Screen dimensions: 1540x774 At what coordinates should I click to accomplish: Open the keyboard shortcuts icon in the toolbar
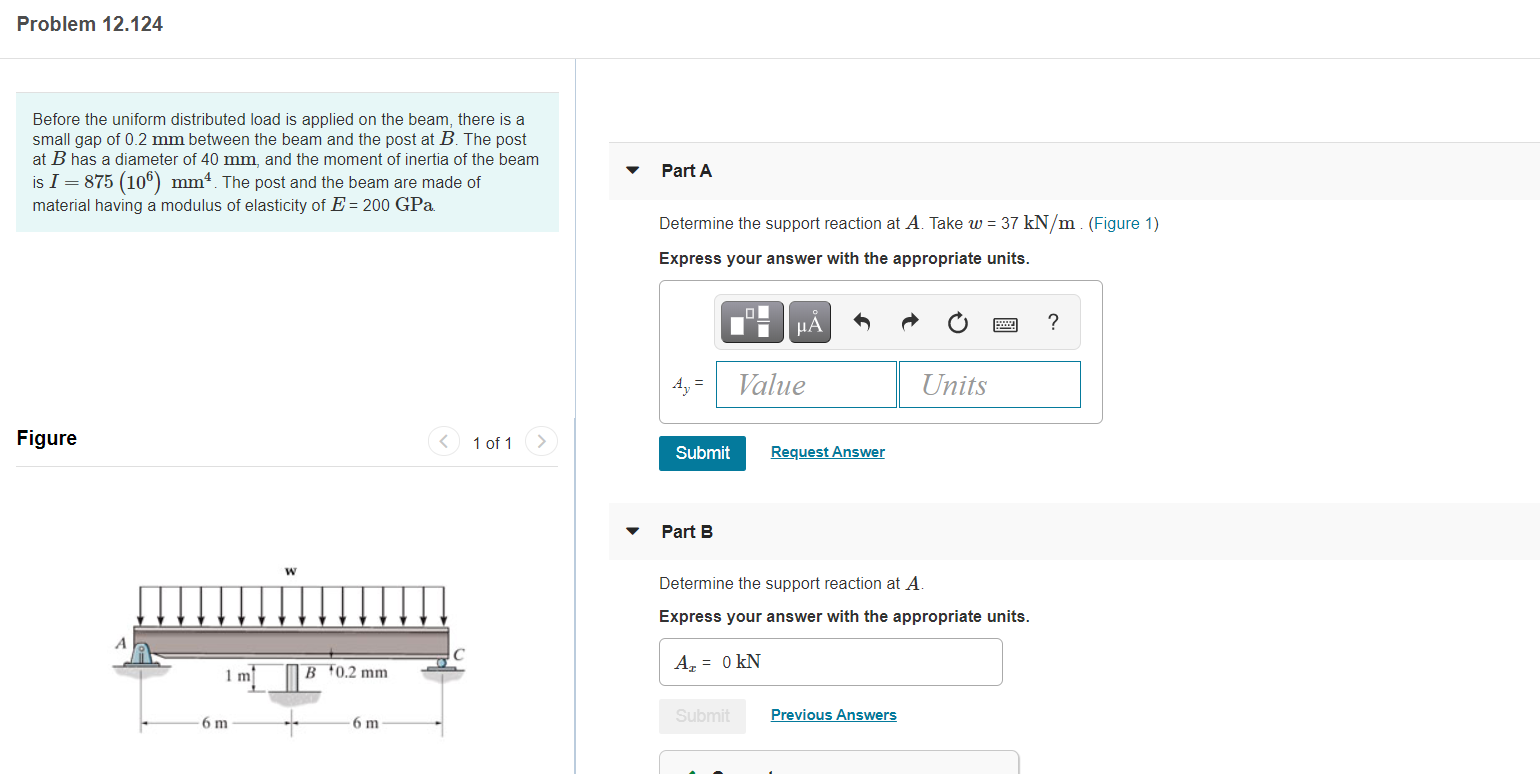click(1005, 322)
